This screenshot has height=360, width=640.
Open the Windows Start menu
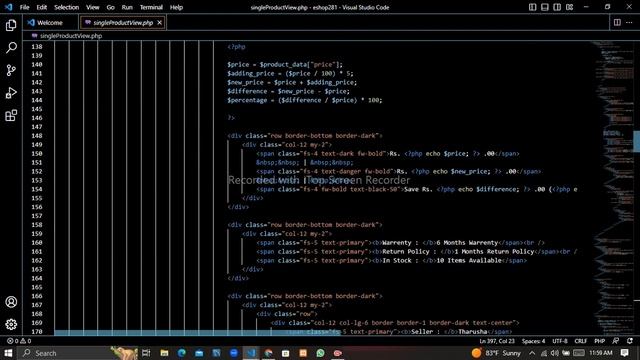tap(8, 353)
